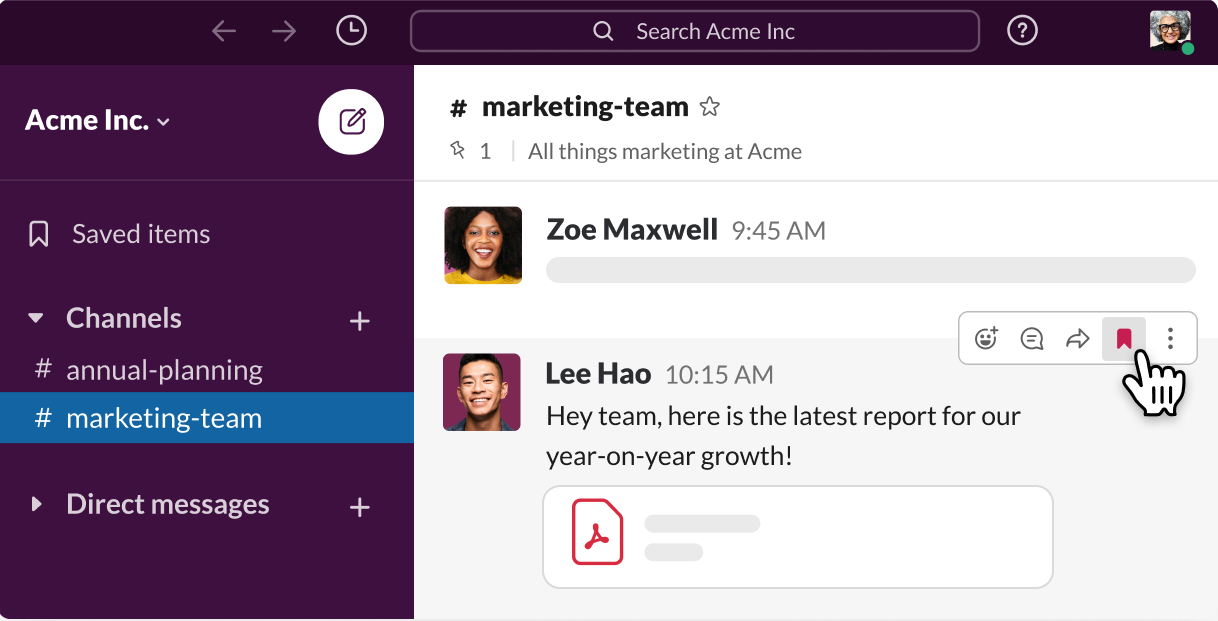Start a new direct message with plus

(x=360, y=507)
